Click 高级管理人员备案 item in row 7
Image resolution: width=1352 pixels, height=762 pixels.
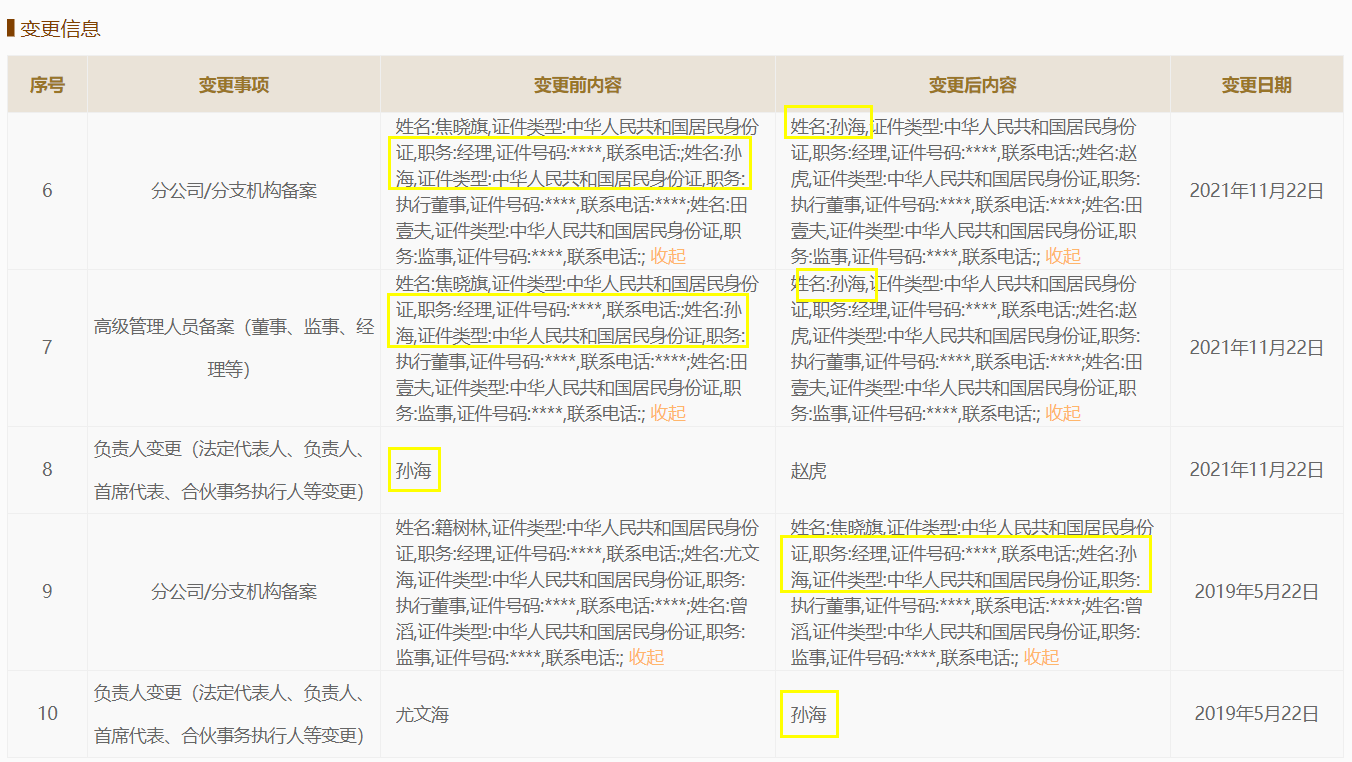click(234, 347)
